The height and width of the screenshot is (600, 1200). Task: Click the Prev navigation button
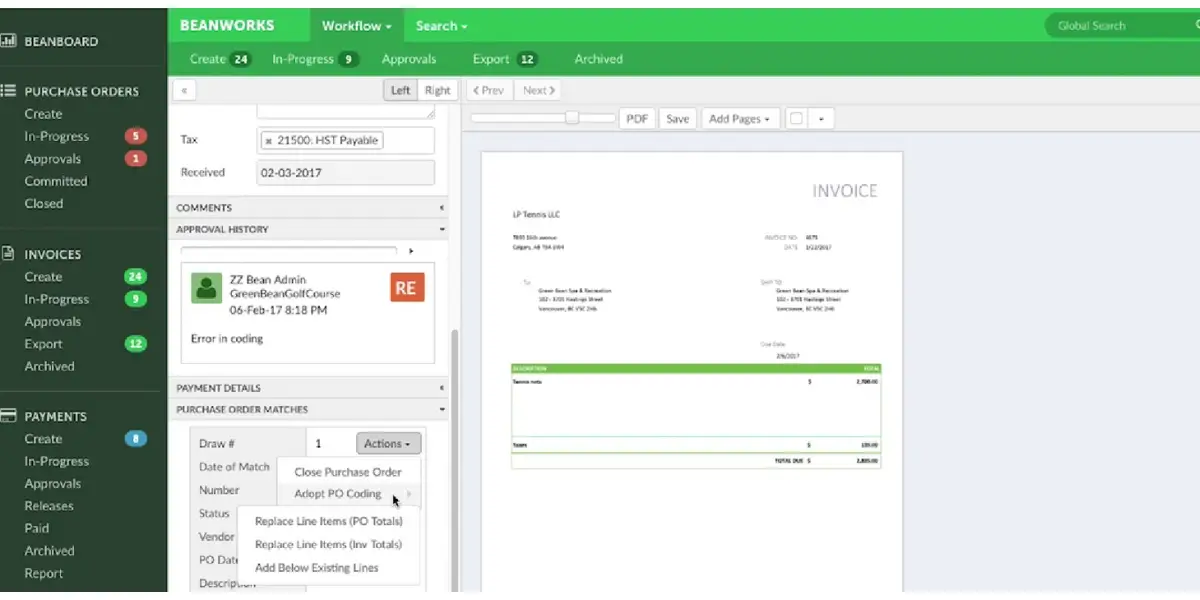(x=488, y=90)
